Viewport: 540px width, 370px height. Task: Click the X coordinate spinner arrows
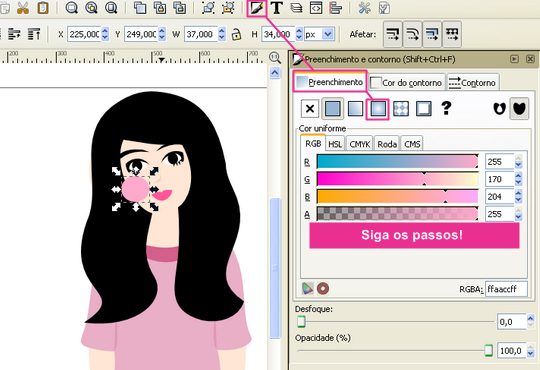(x=105, y=34)
